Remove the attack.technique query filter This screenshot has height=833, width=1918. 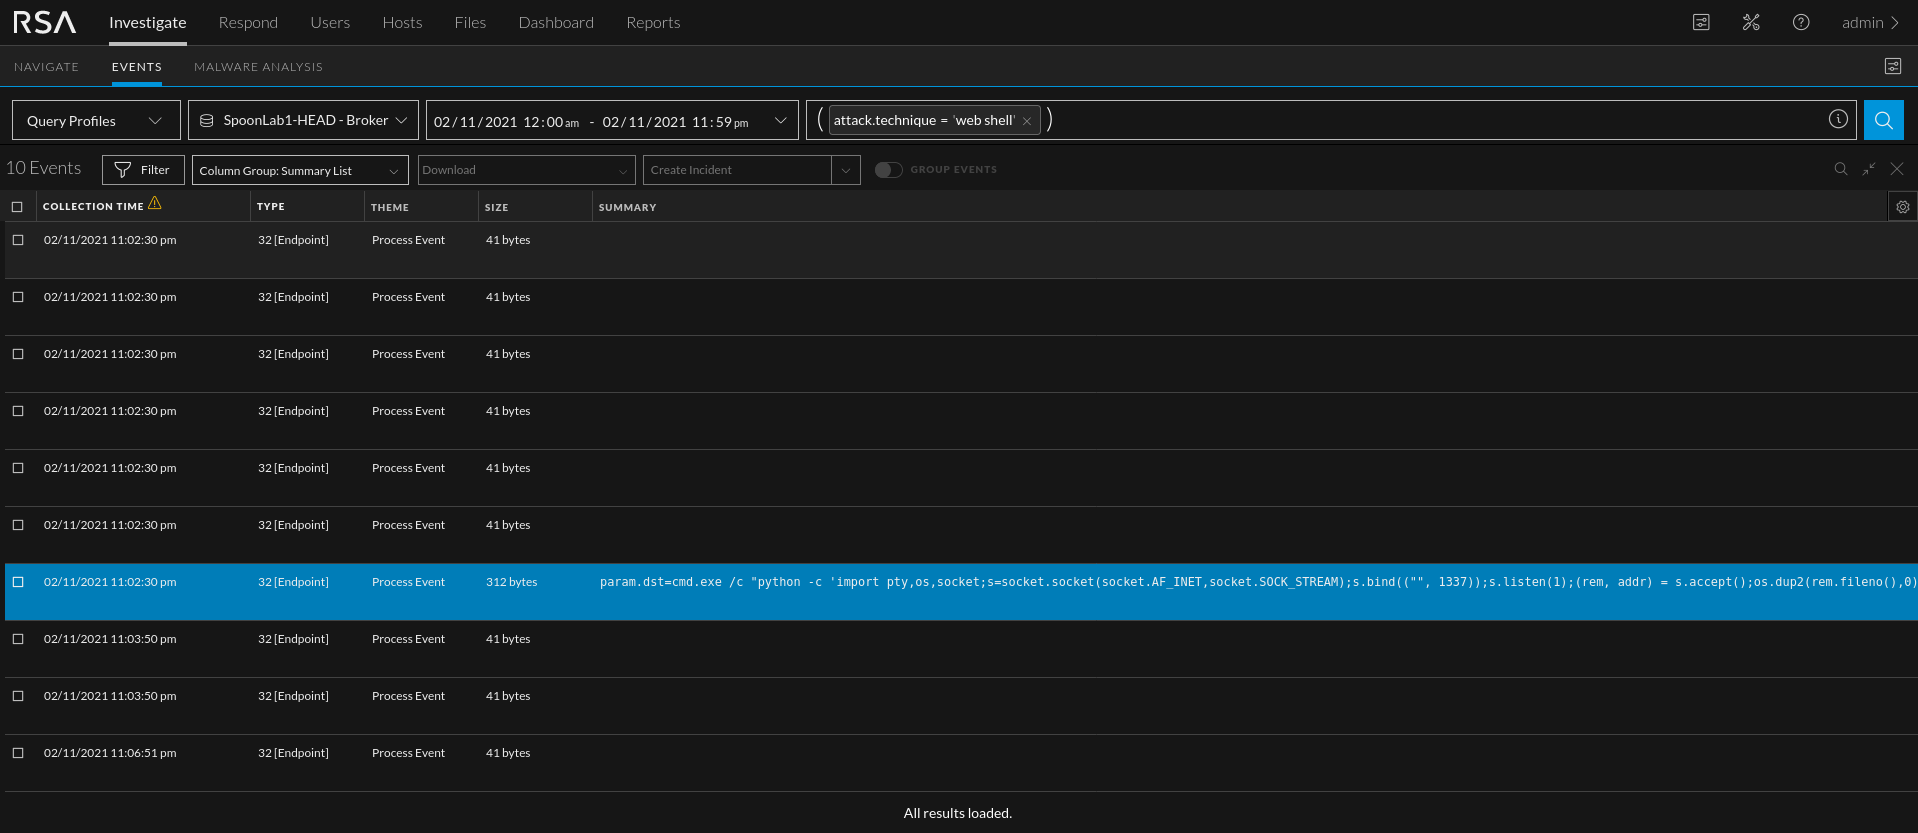(x=1027, y=121)
